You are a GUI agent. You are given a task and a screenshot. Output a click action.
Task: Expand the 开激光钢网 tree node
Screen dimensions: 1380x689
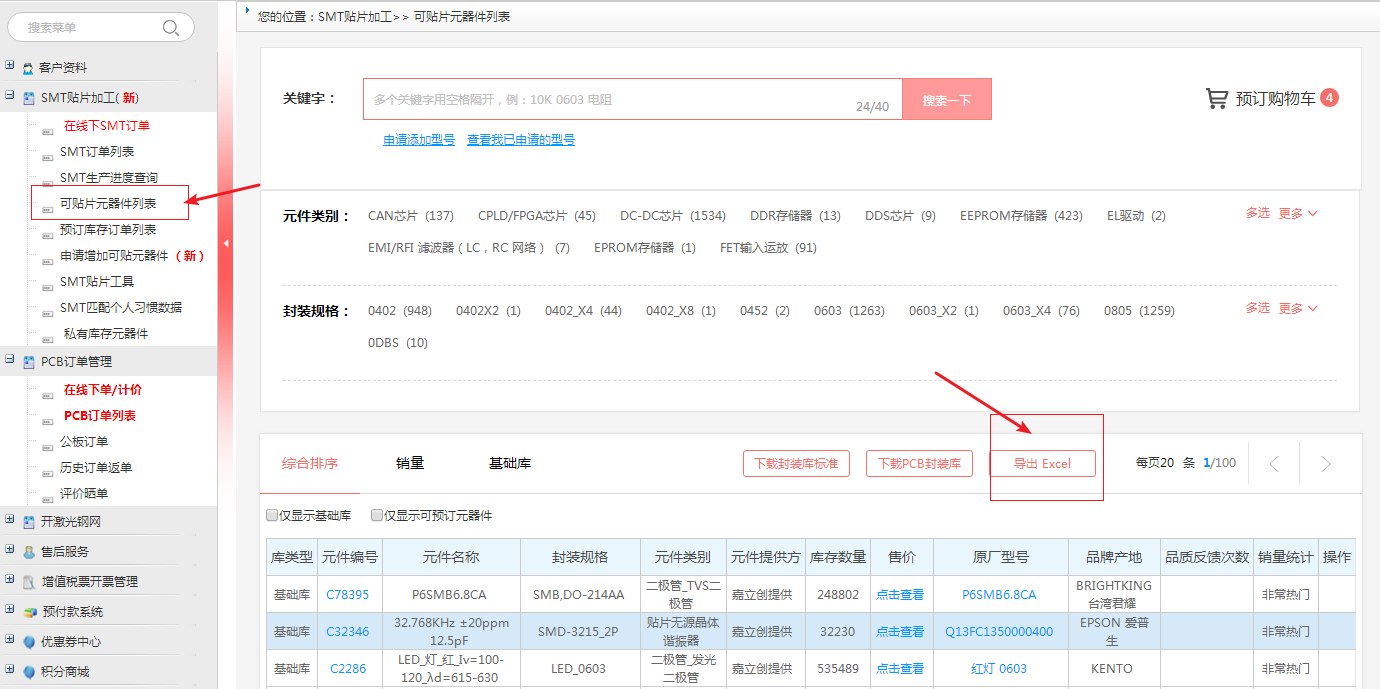[x=9, y=520]
